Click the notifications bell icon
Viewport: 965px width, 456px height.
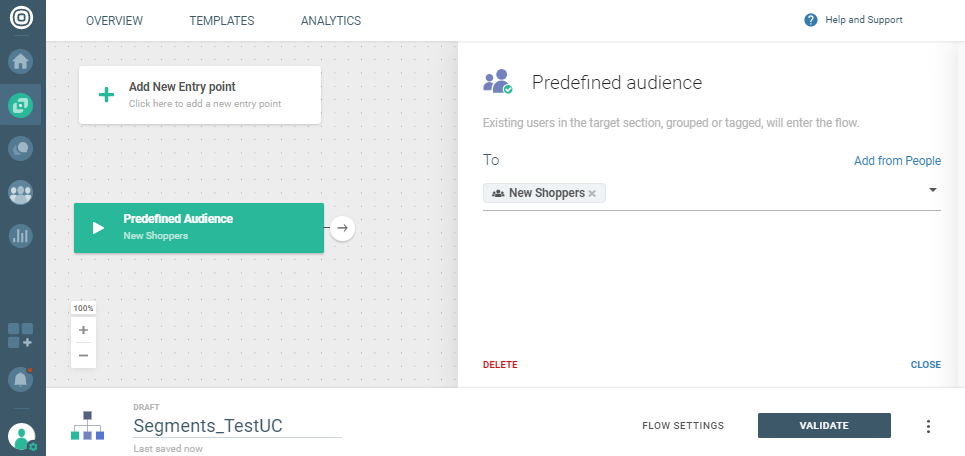(21, 379)
